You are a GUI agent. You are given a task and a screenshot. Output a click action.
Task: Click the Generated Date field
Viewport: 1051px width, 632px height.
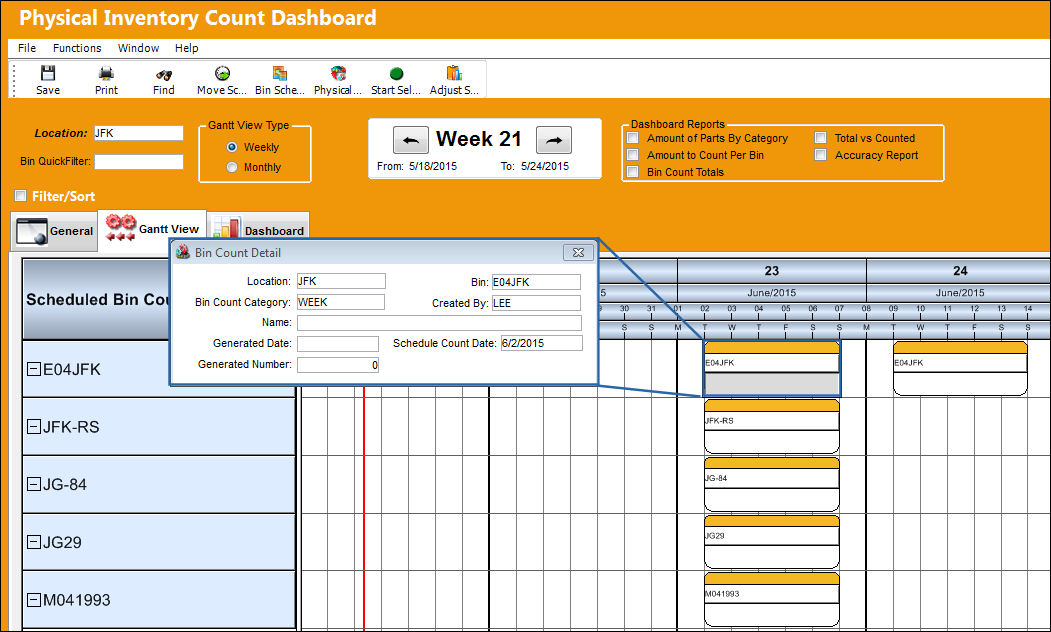tap(338, 343)
